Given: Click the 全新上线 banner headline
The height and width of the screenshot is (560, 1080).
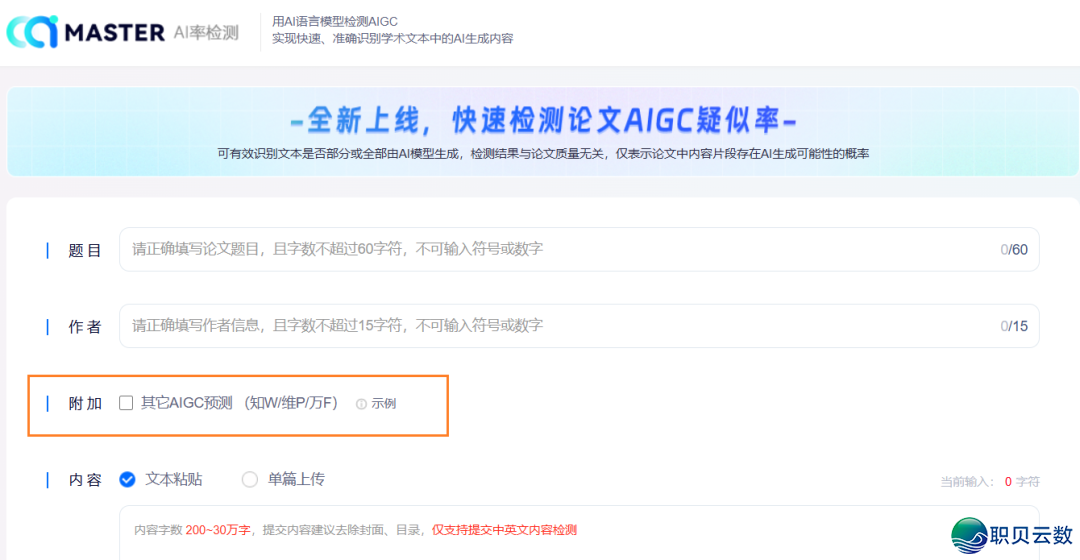Looking at the screenshot, I should click(x=543, y=121).
